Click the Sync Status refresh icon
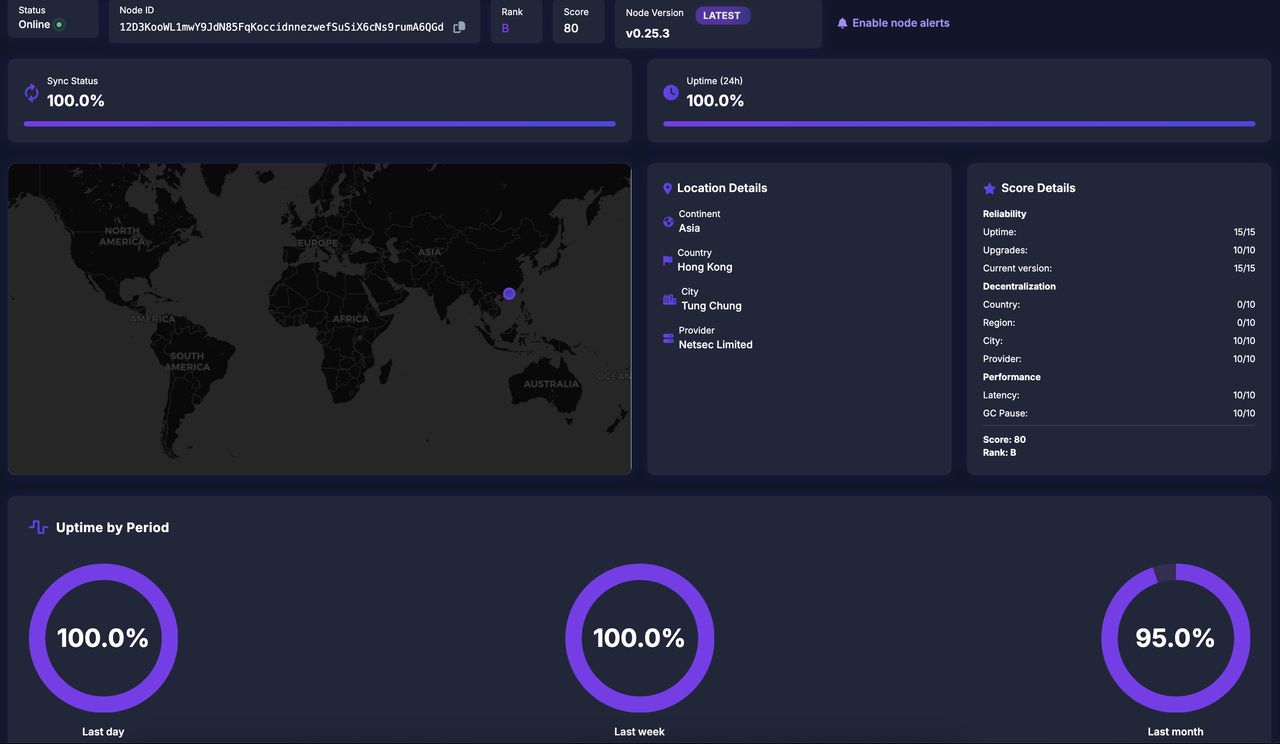This screenshot has height=744, width=1280. pyautogui.click(x=31, y=92)
